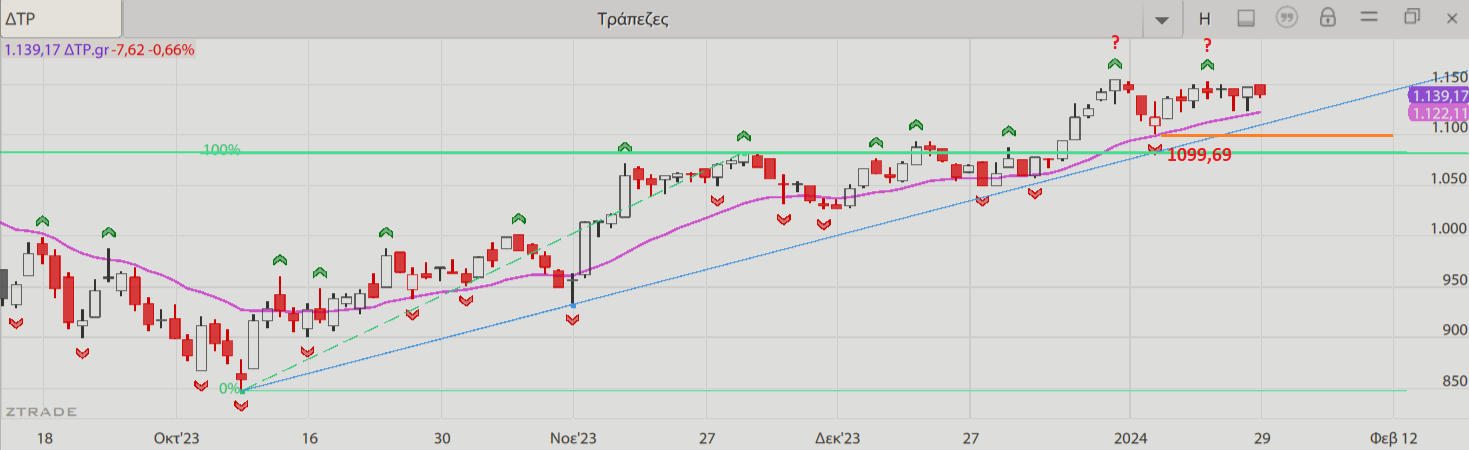1469x450 pixels.
Task: Select the purple 1.139,17 price label on the axis
Action: [x=1437, y=96]
